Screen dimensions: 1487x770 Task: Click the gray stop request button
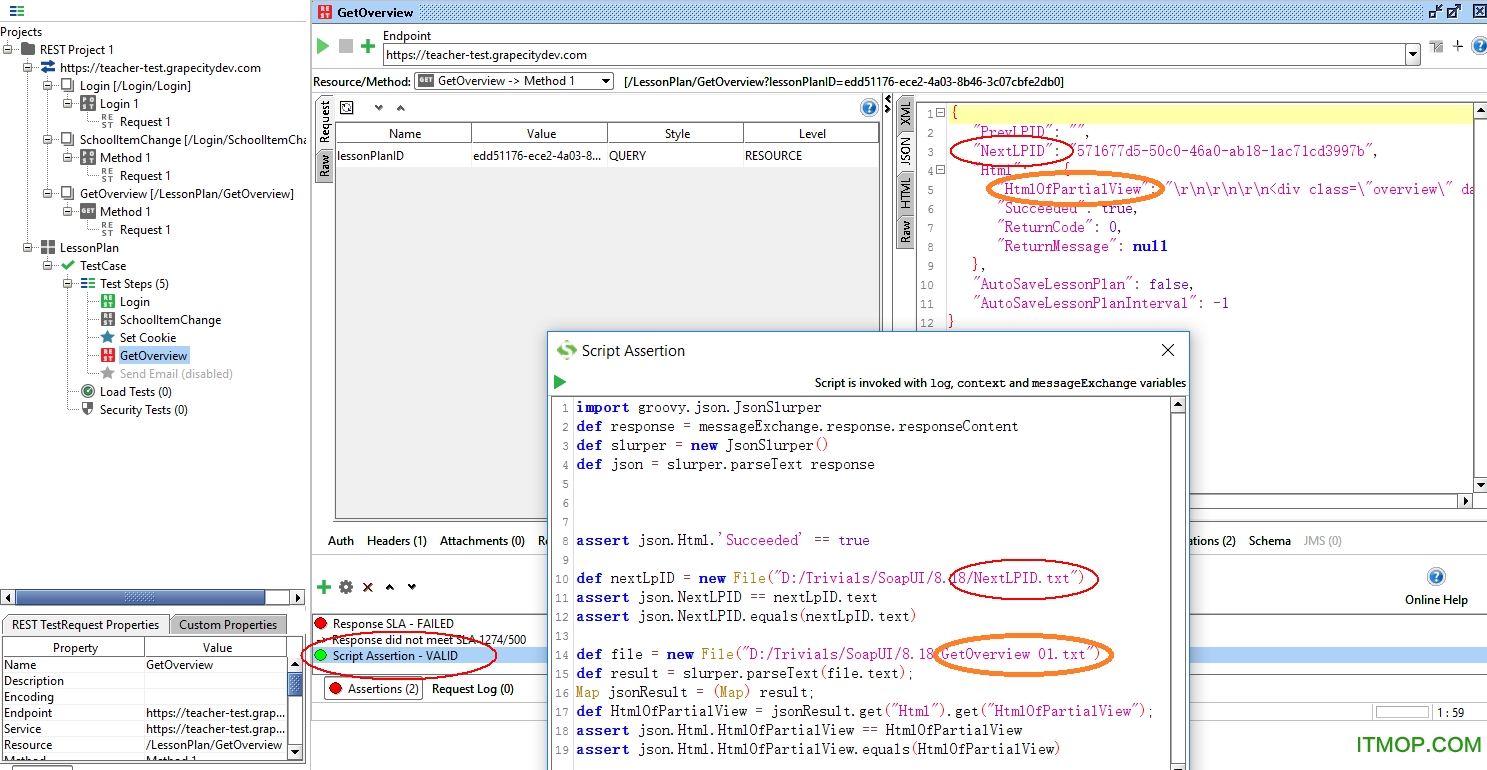[345, 46]
